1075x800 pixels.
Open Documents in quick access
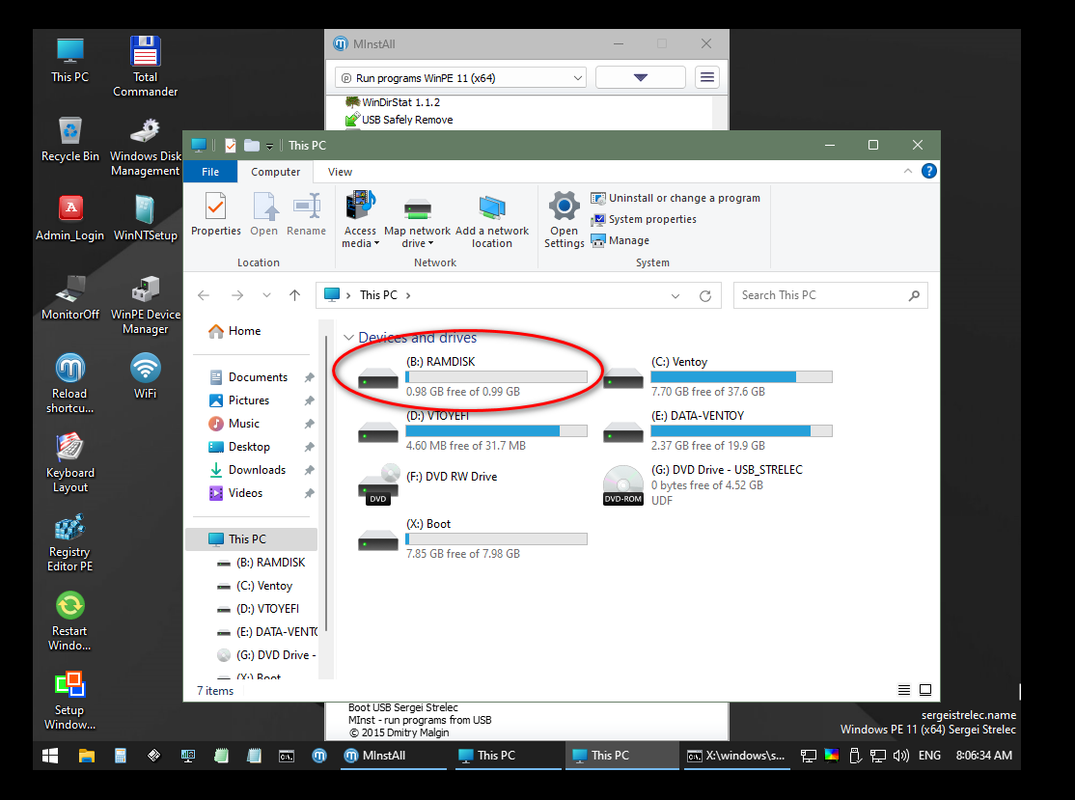click(x=258, y=377)
